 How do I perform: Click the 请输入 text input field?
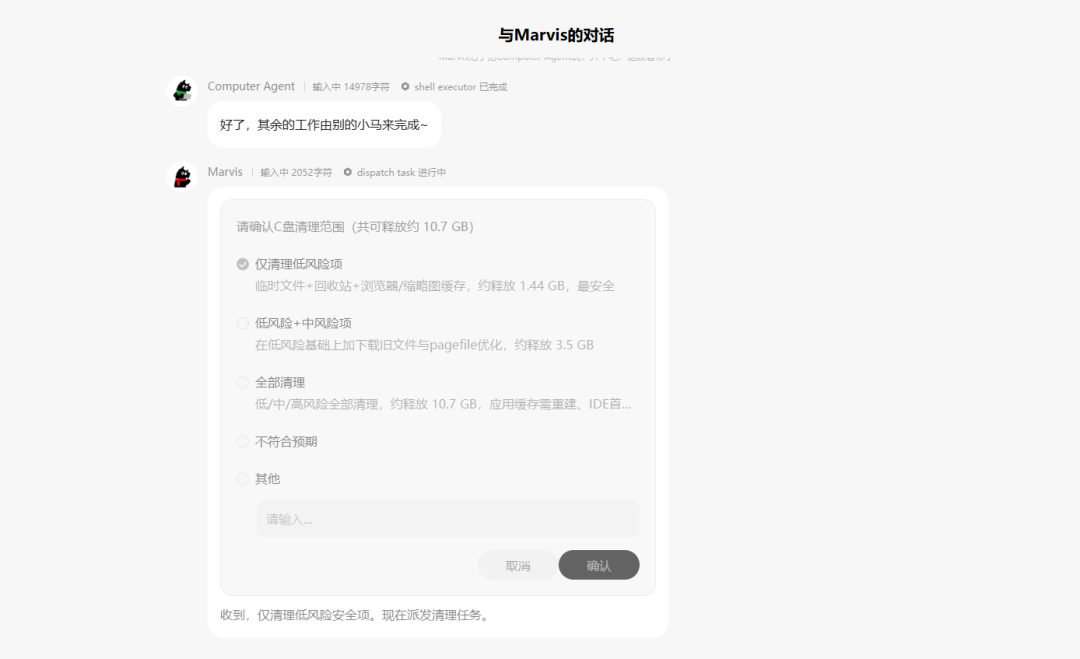click(x=448, y=519)
